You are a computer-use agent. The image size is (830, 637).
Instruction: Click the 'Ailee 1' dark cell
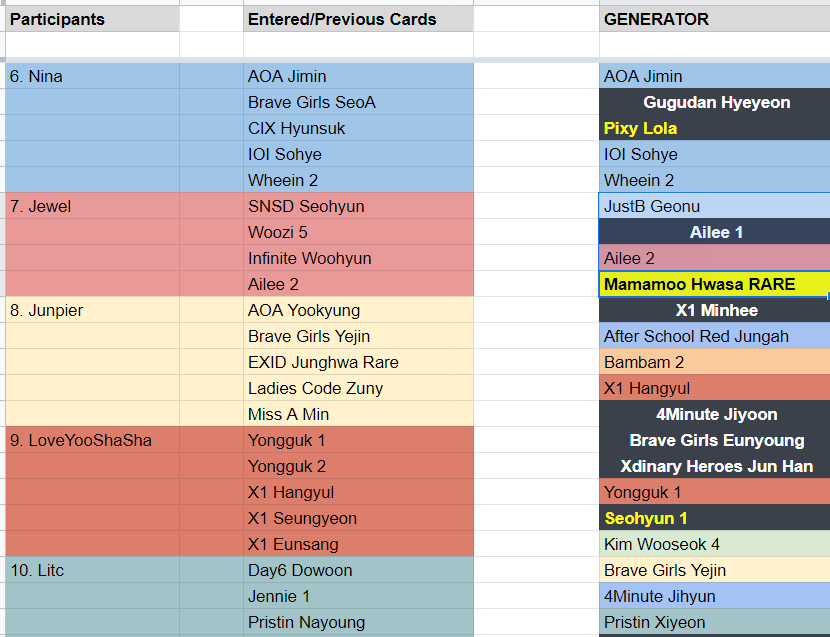[x=715, y=232]
